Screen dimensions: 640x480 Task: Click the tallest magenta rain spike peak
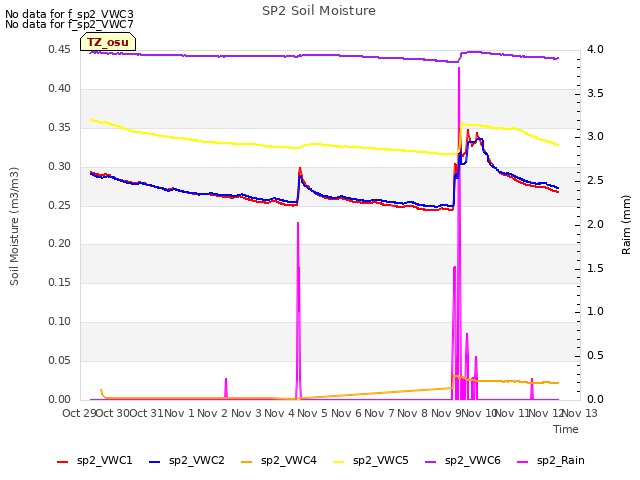459,68
